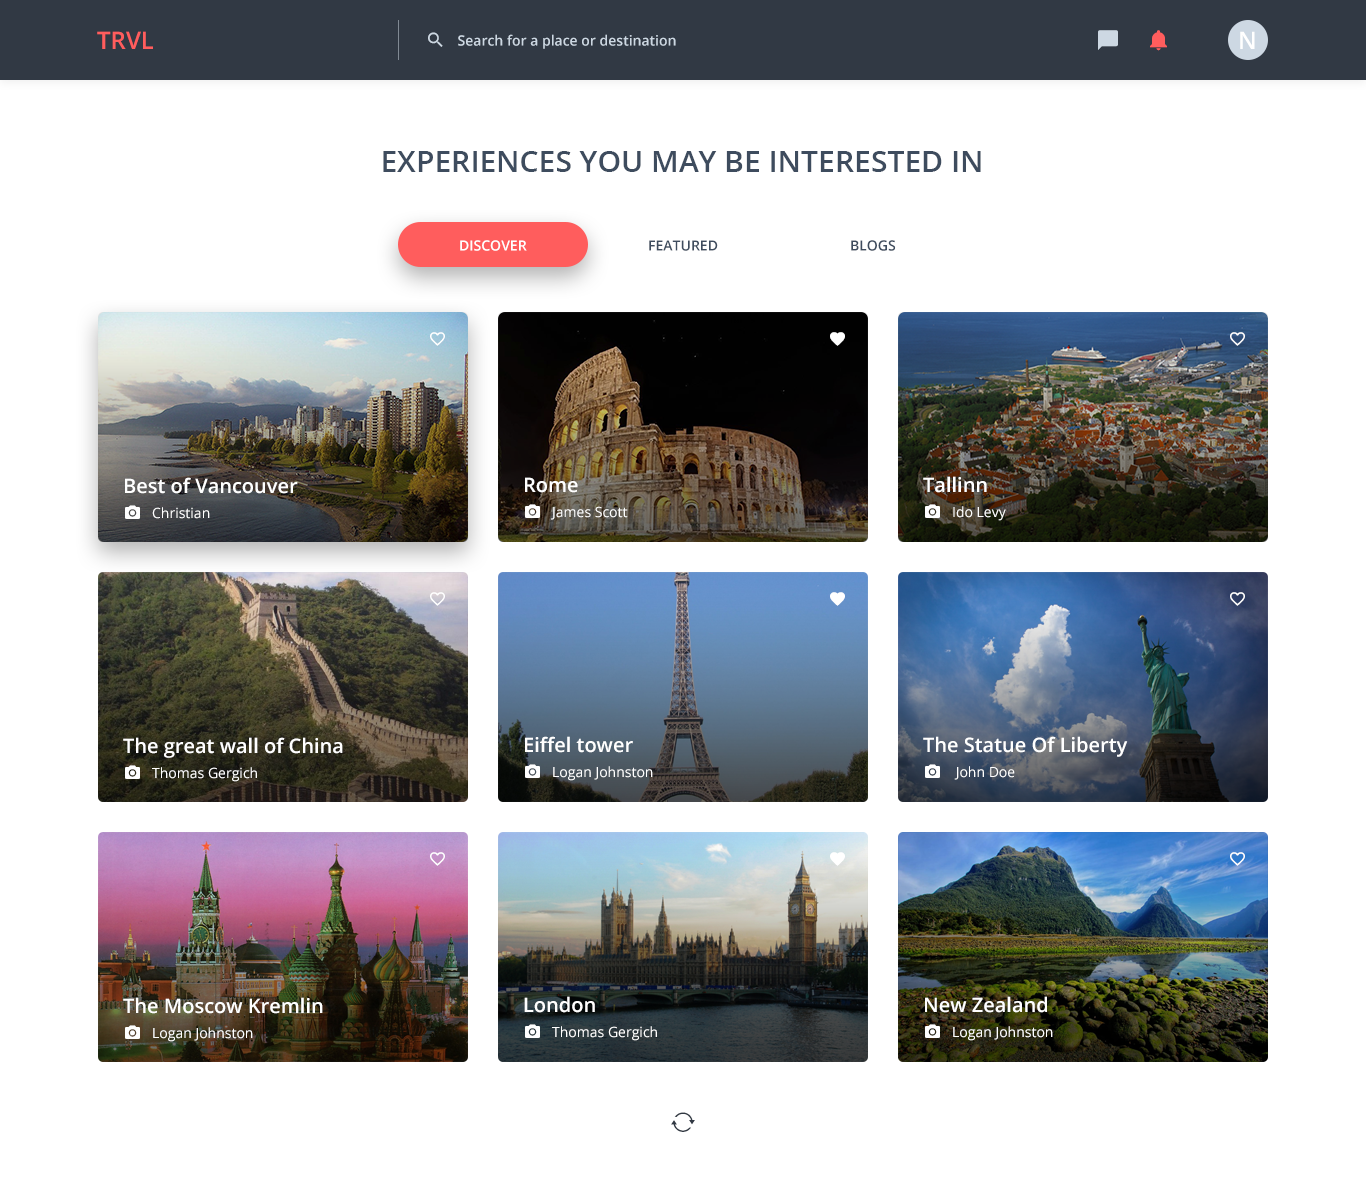Switch to the Featured tab
The width and height of the screenshot is (1366, 1200).
[x=683, y=245]
